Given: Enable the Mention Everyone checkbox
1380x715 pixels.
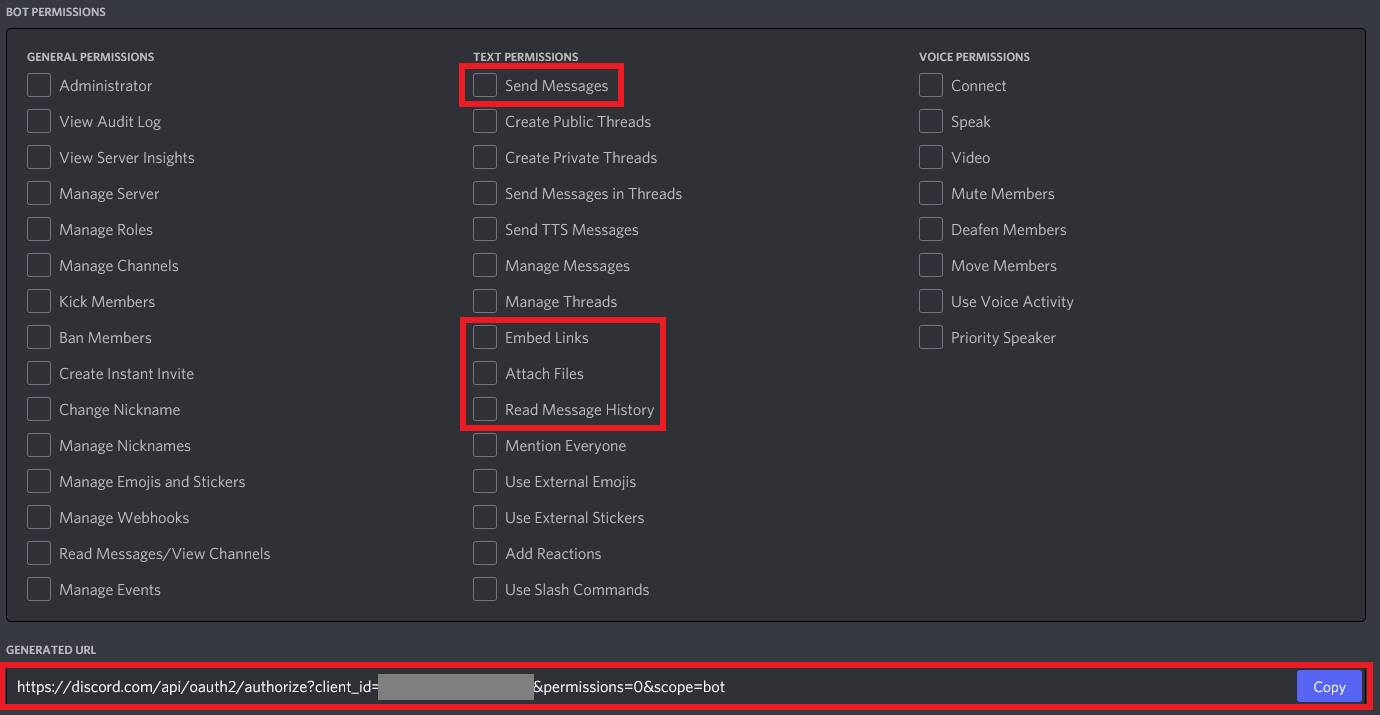Looking at the screenshot, I should coord(485,446).
